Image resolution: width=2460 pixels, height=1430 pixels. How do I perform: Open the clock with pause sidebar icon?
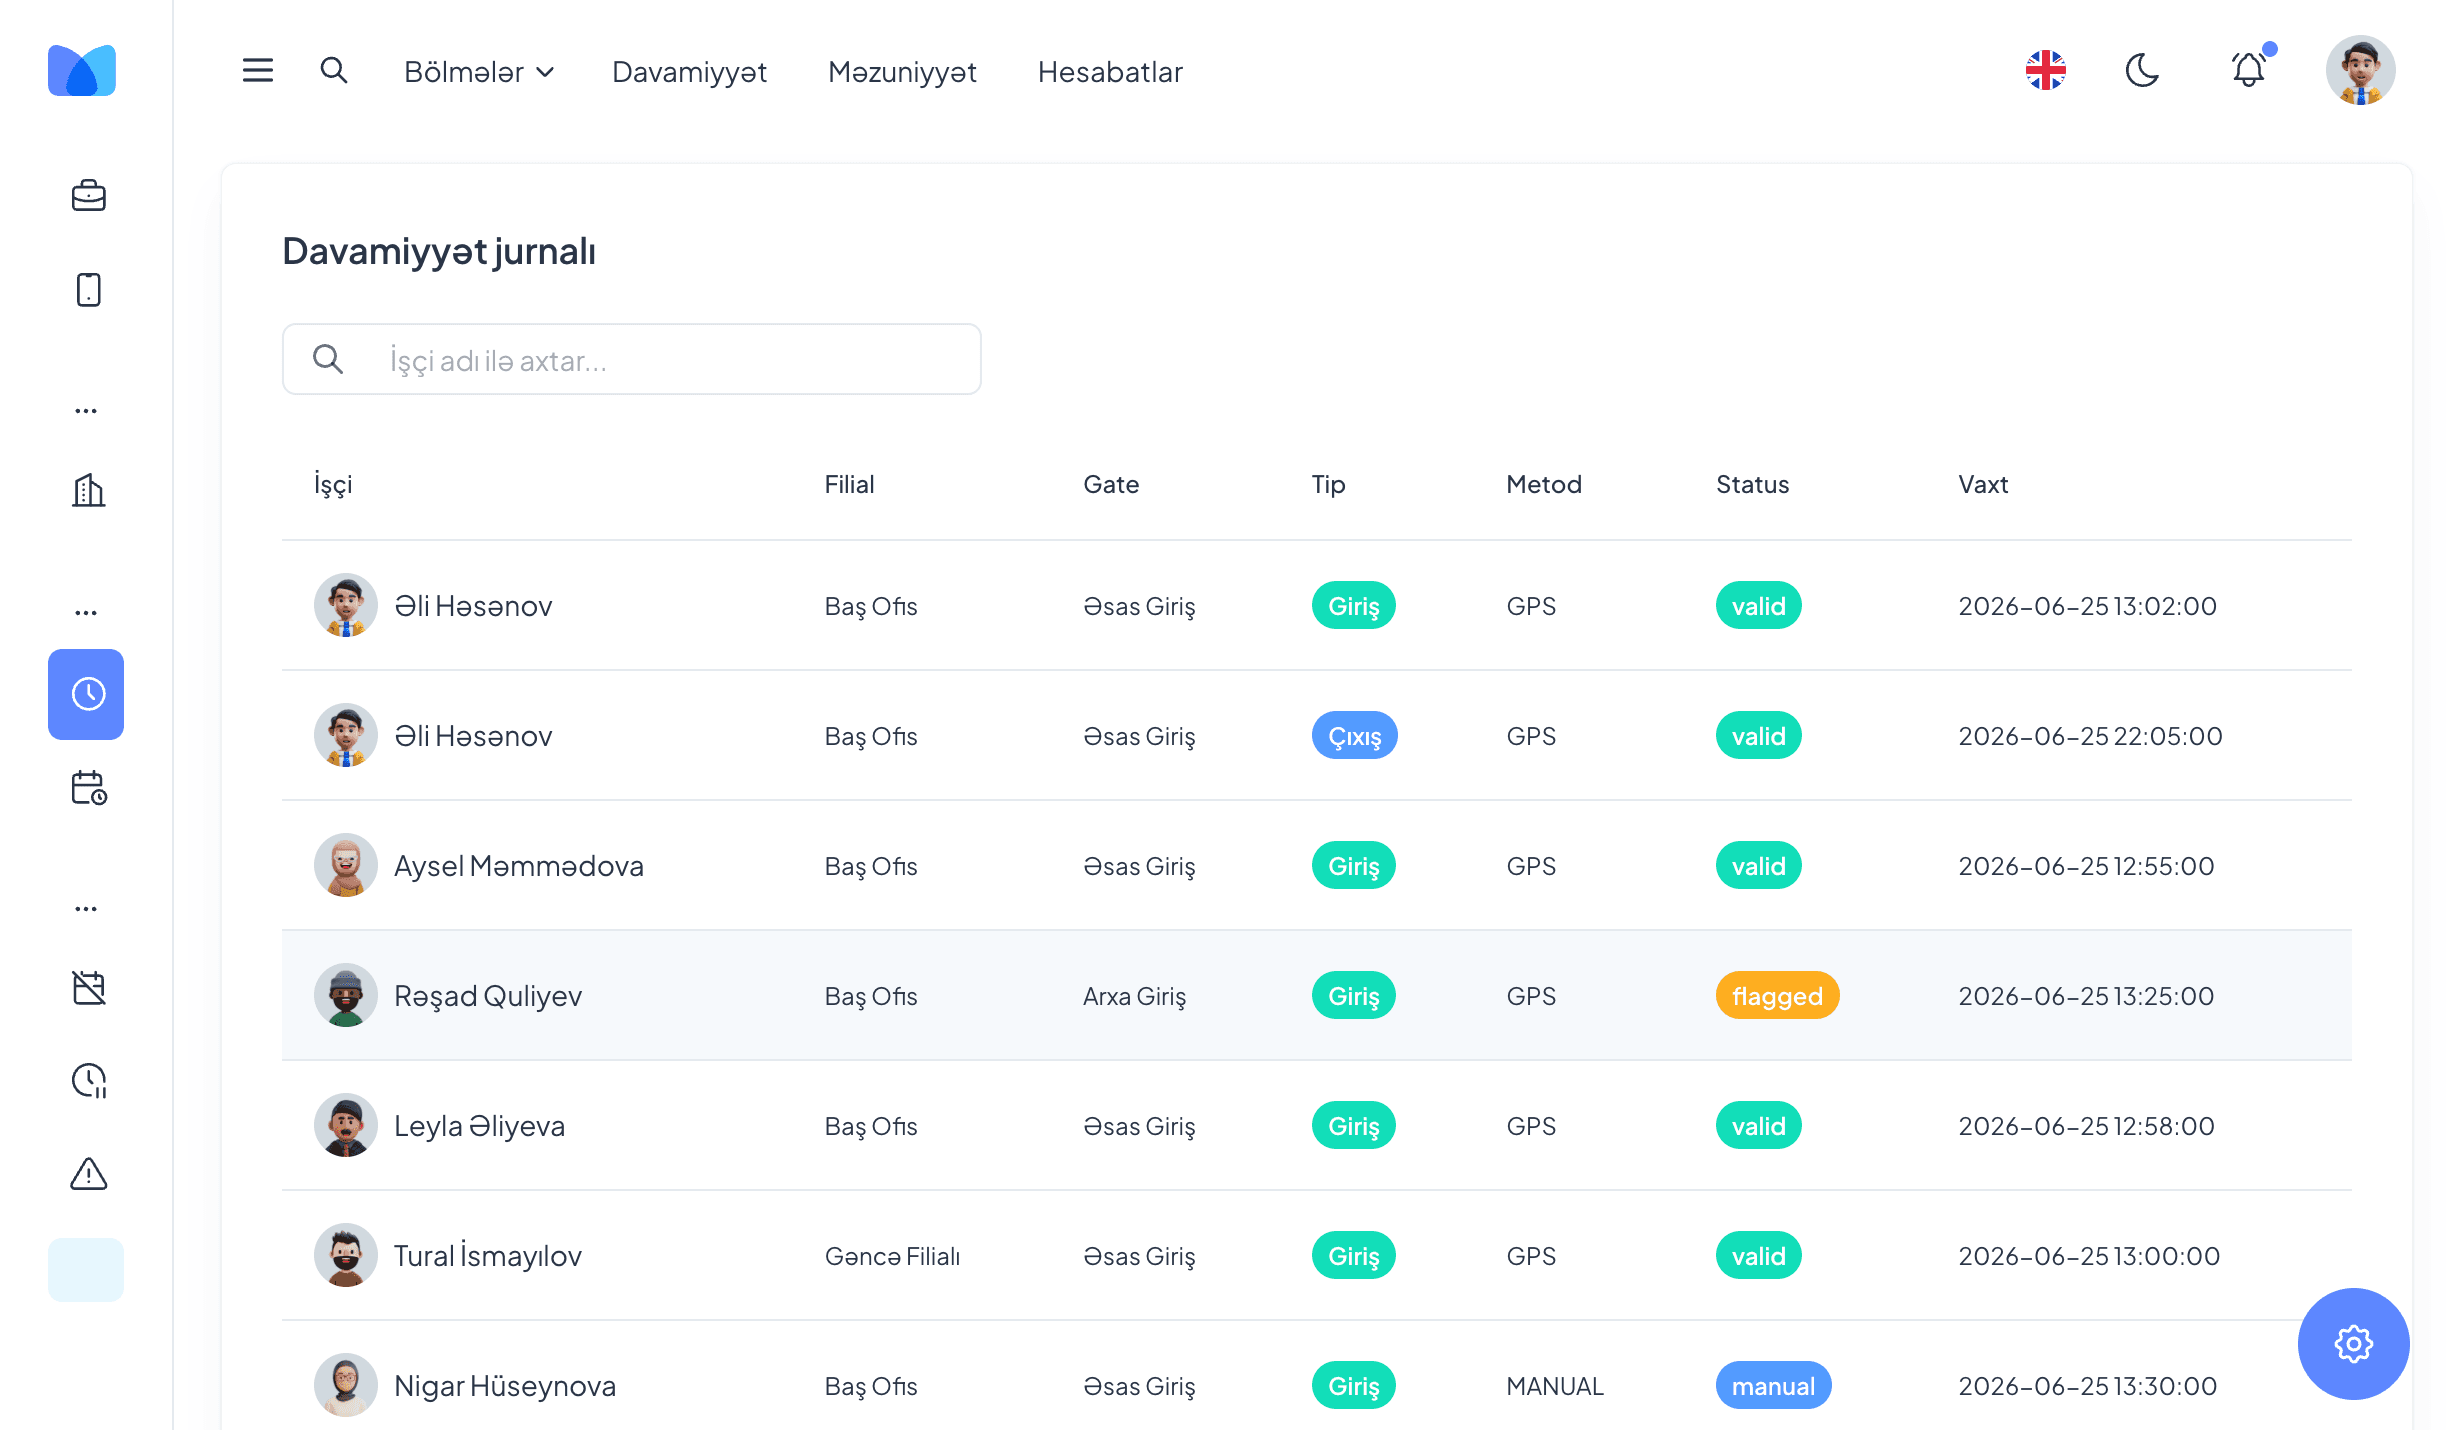click(88, 1081)
